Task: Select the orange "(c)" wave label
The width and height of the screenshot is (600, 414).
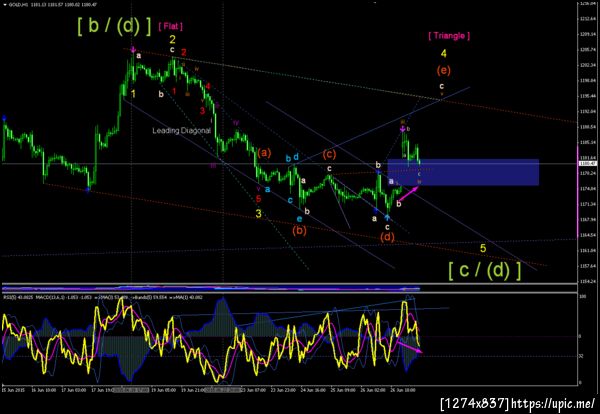Action: (329, 154)
